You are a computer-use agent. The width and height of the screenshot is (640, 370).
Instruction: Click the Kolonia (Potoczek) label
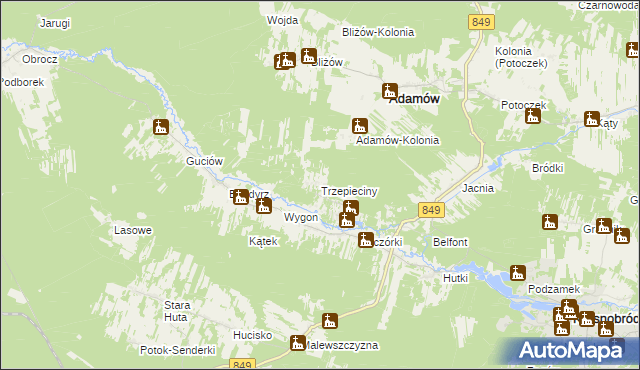521,57
